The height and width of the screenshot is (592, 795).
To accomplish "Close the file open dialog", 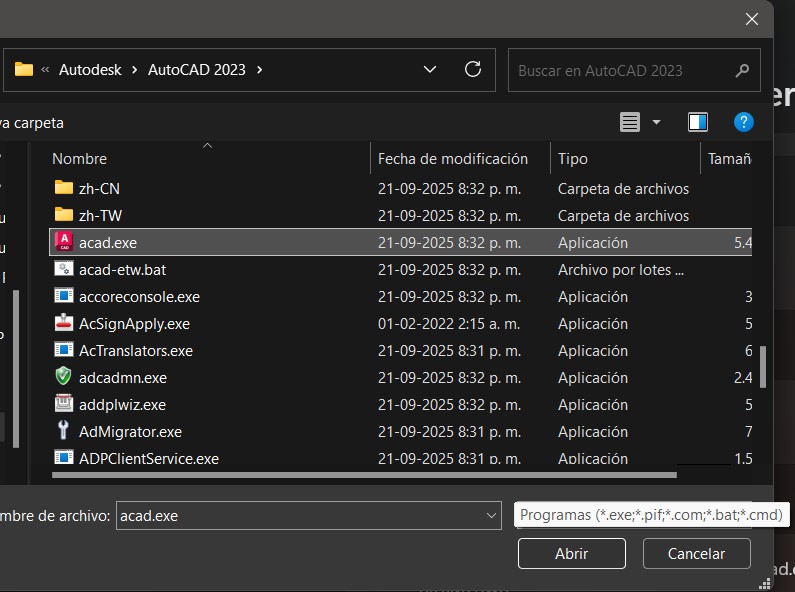I will (x=752, y=19).
